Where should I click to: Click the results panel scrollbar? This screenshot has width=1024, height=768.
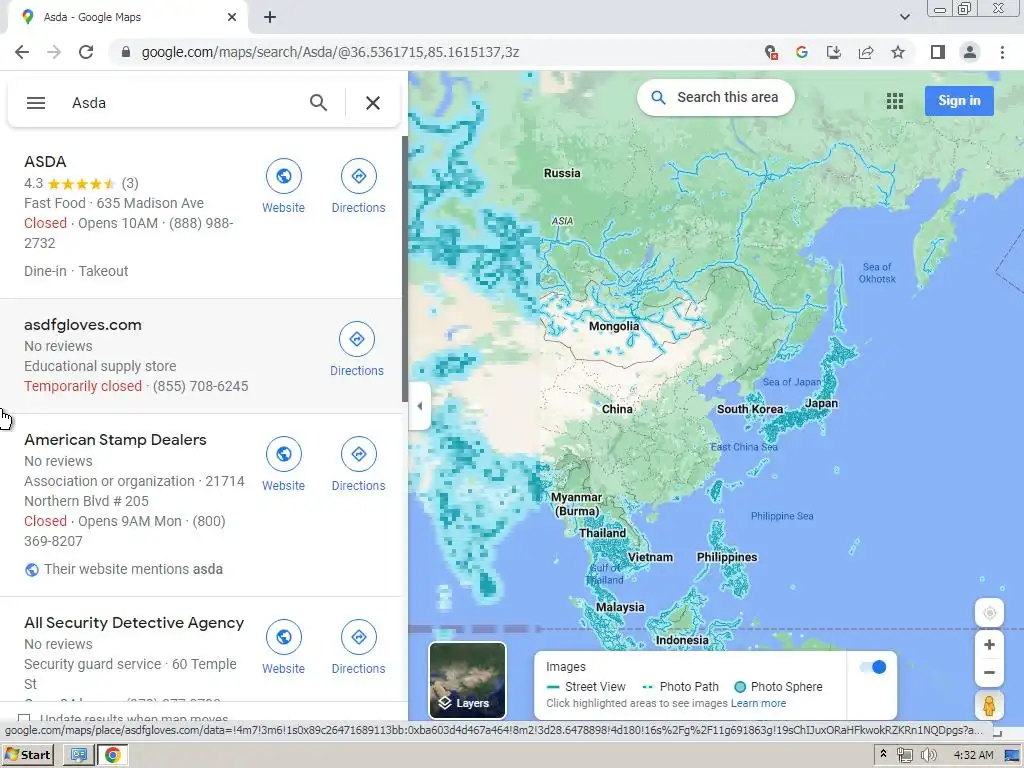coord(404,269)
